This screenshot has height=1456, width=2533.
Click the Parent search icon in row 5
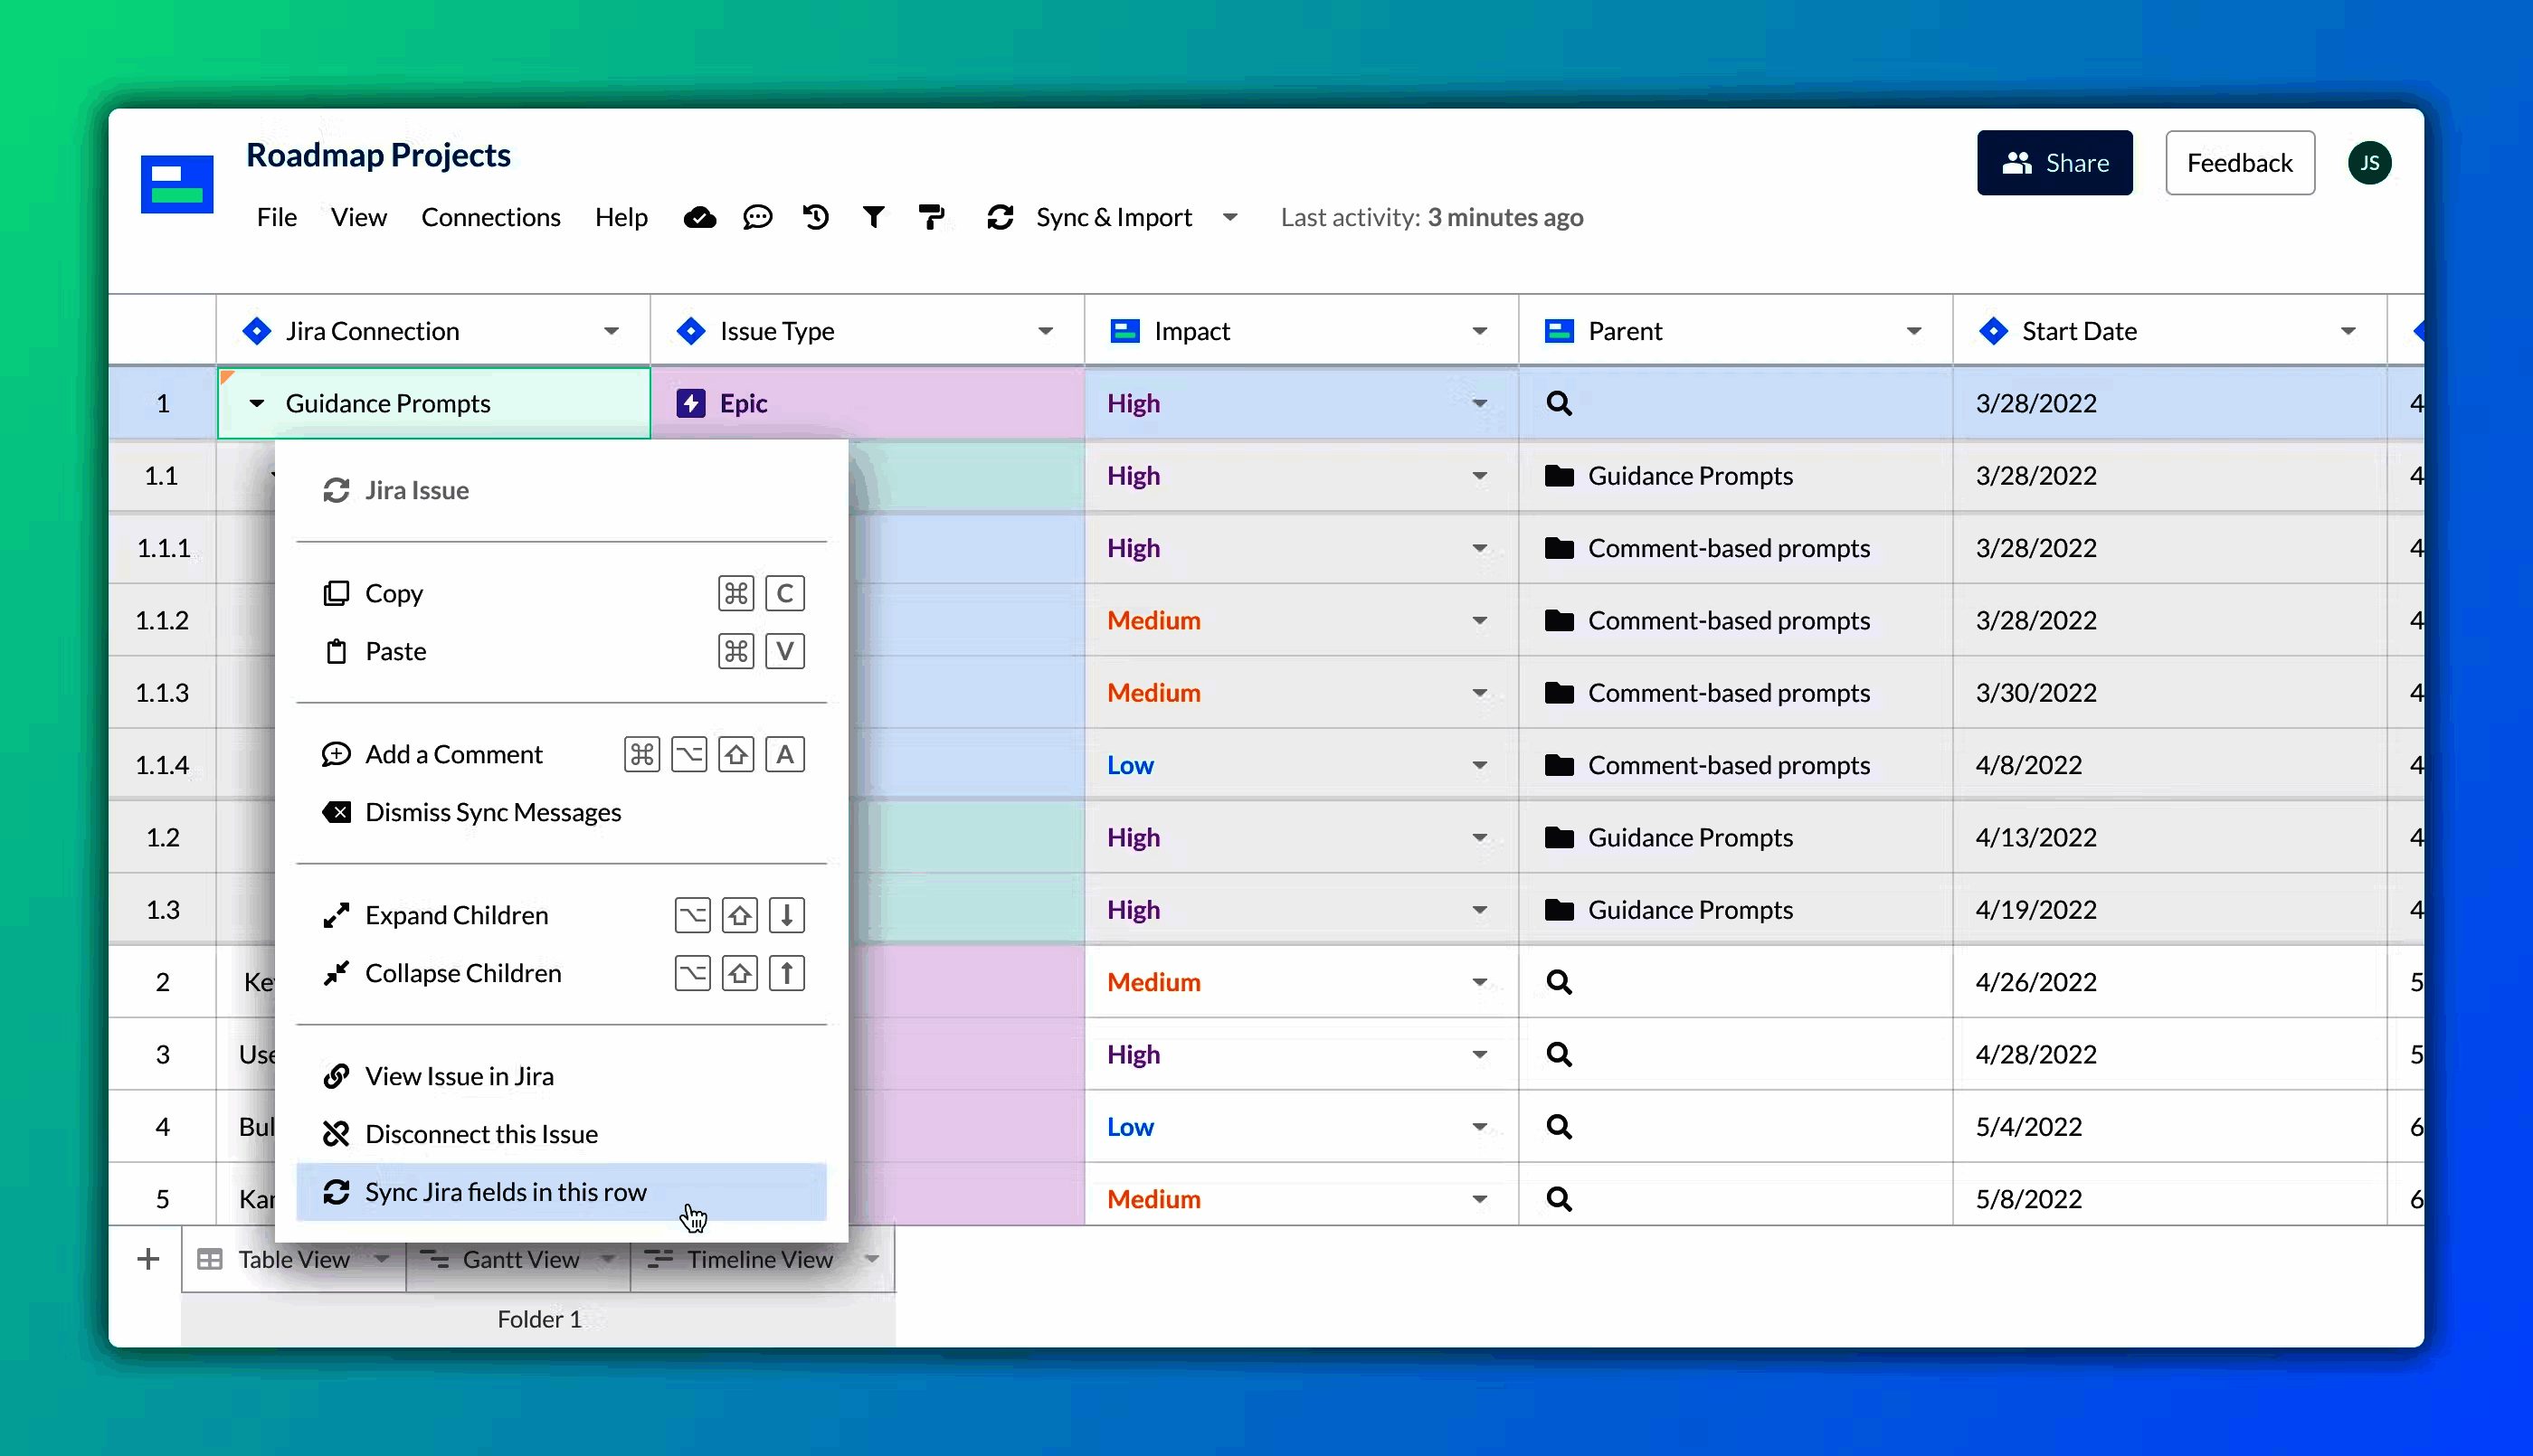coord(1559,1199)
